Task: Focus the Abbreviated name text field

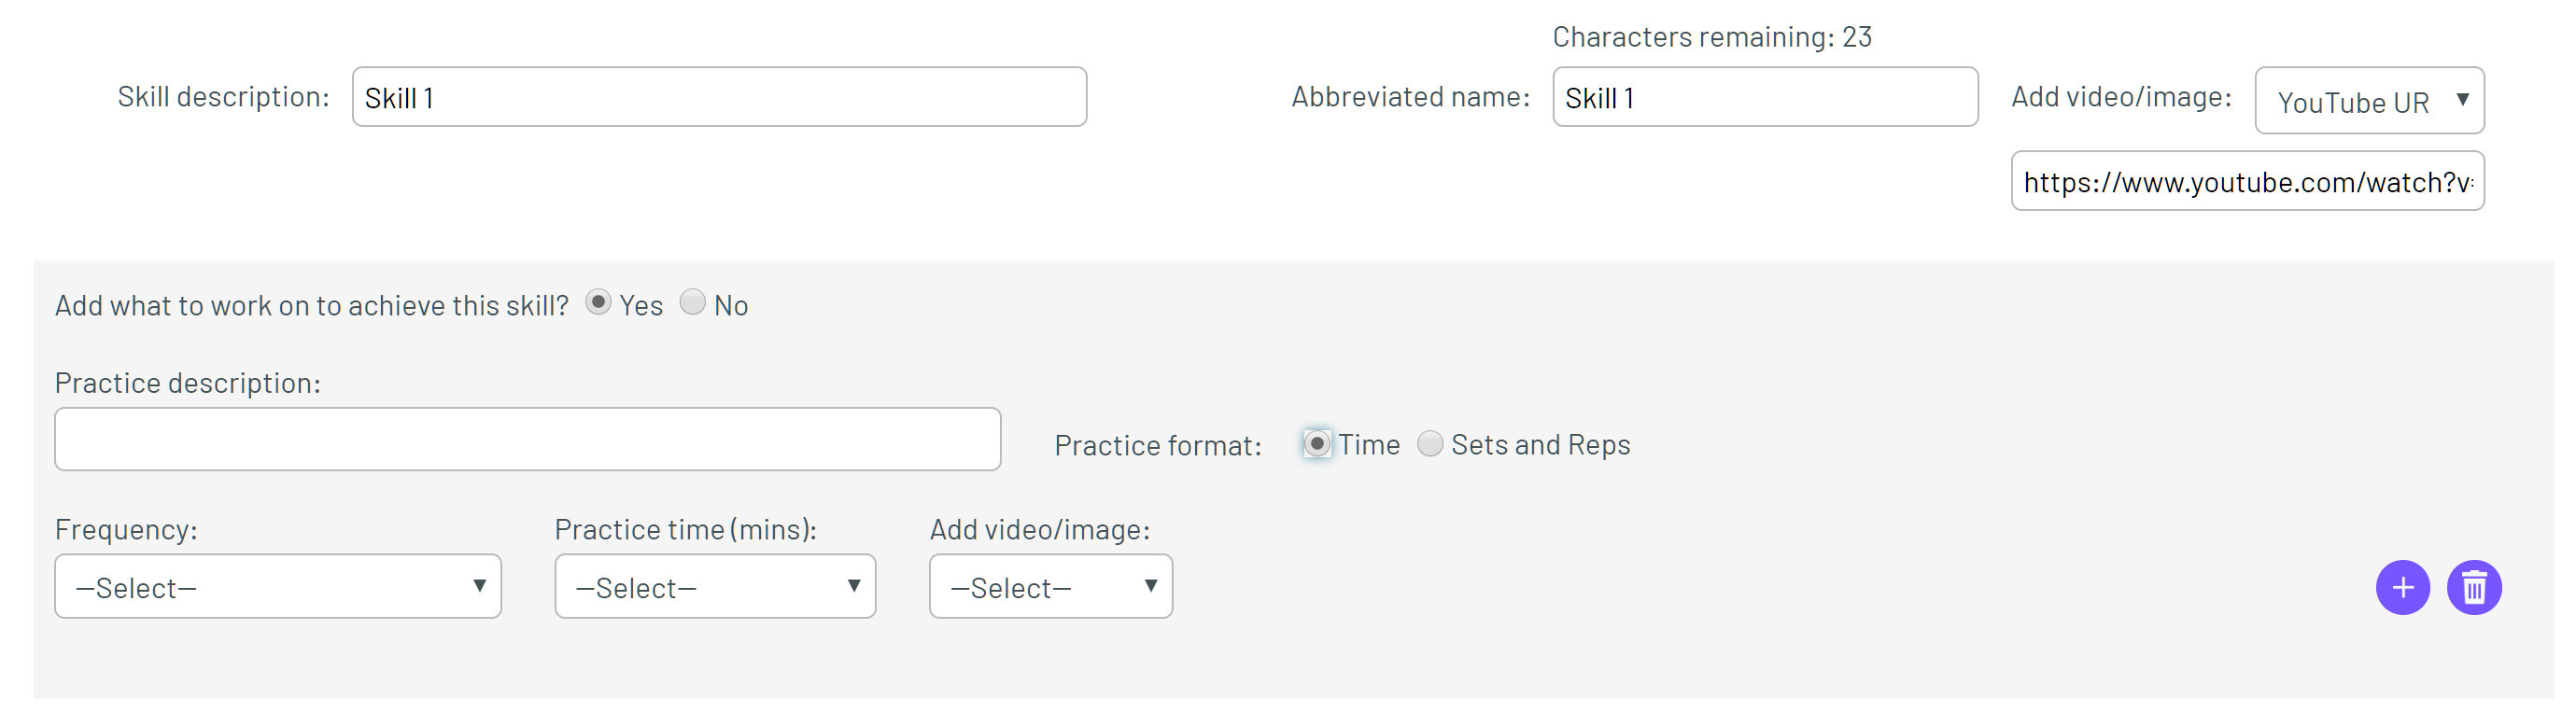Action: [x=1765, y=97]
